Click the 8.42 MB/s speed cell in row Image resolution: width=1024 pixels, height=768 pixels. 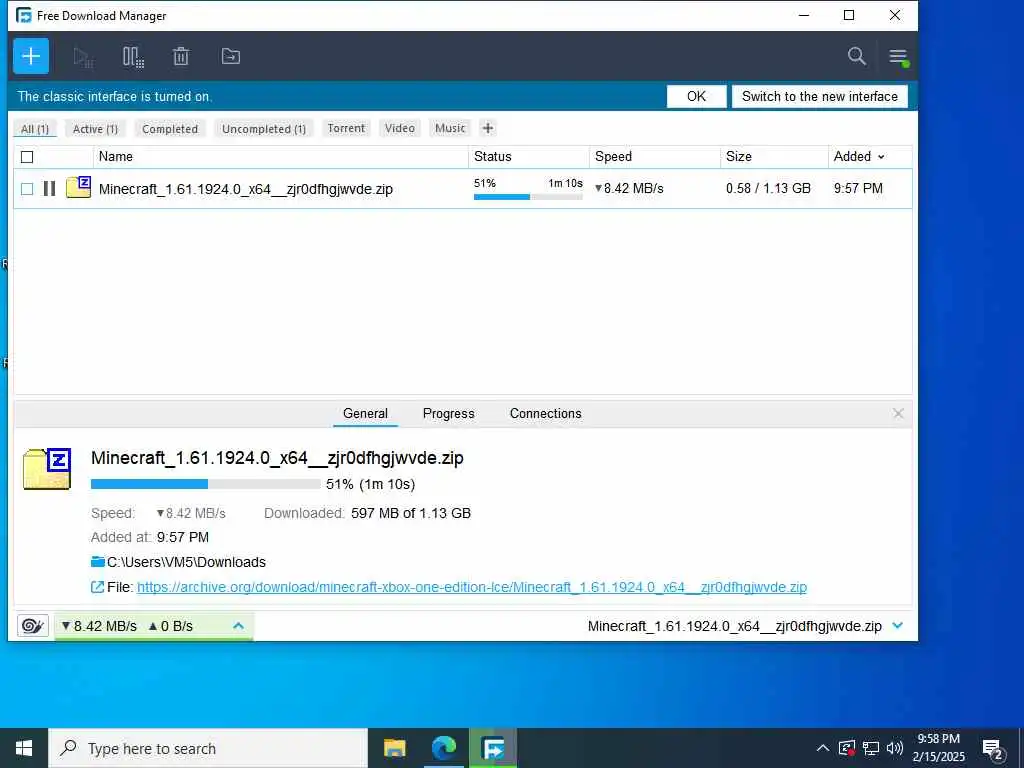click(630, 189)
